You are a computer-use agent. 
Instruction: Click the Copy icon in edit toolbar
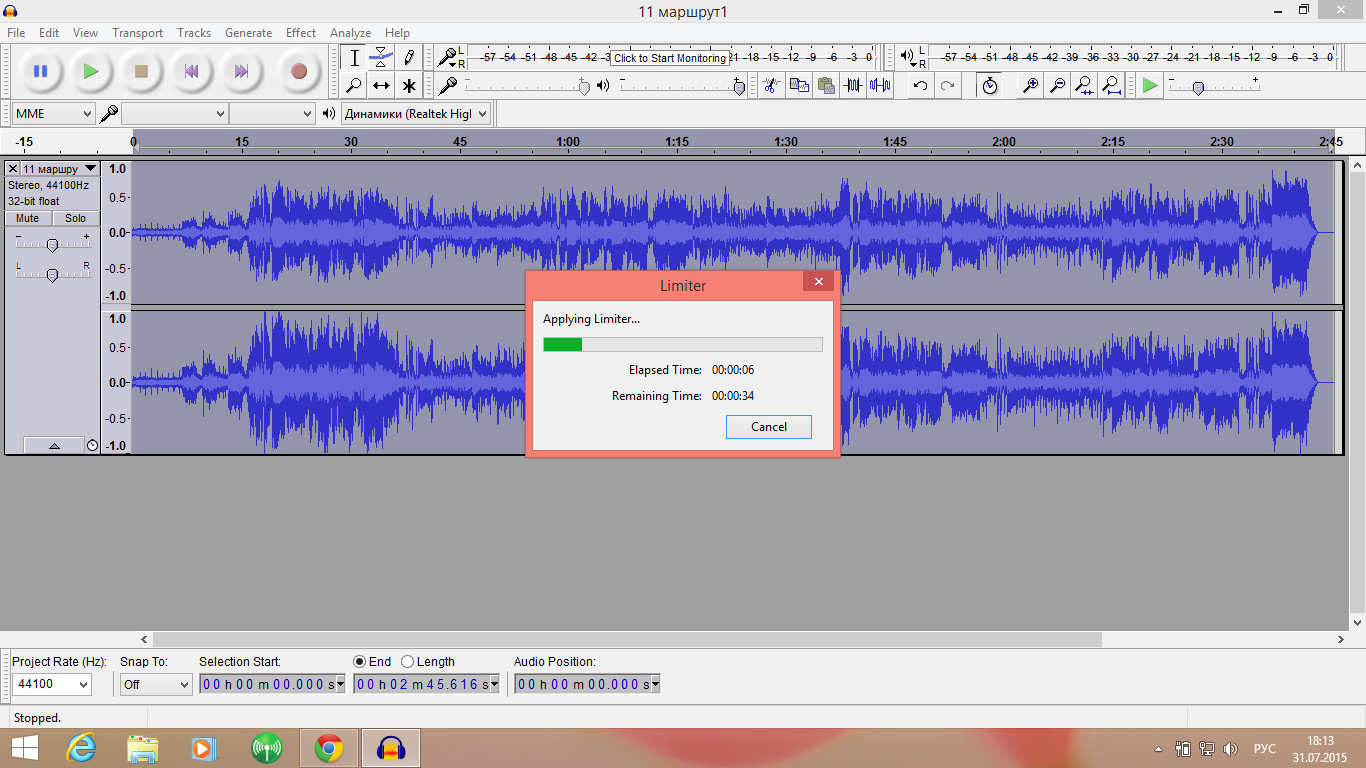click(798, 85)
